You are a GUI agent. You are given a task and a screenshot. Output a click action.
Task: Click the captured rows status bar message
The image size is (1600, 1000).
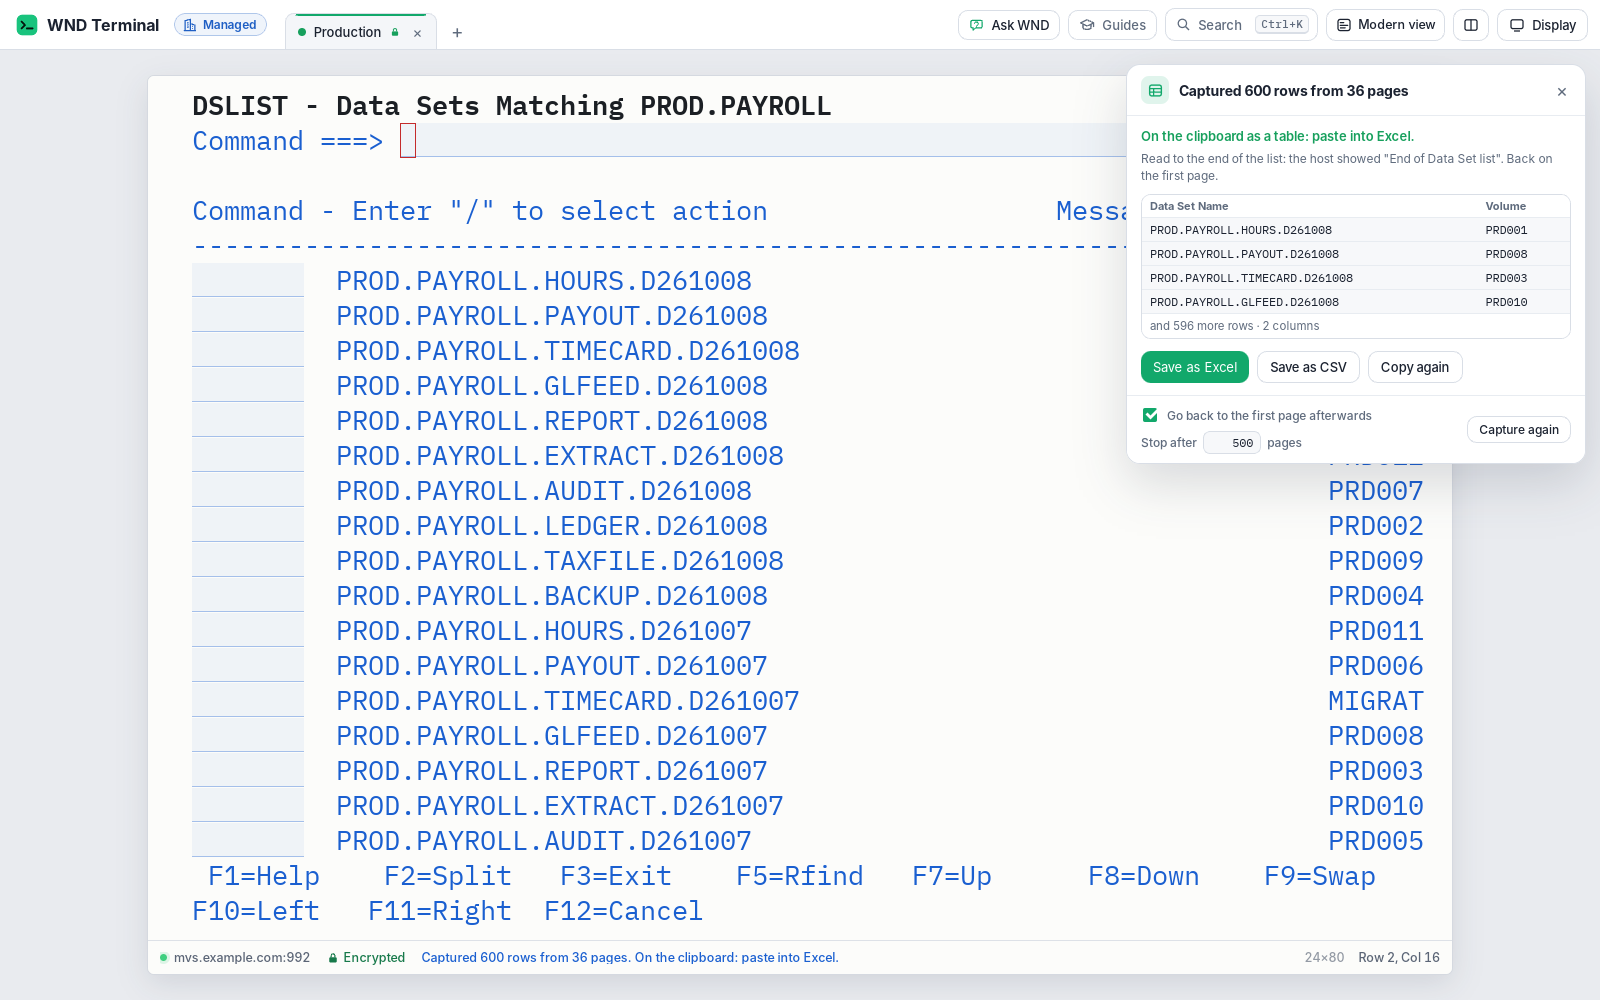click(630, 957)
